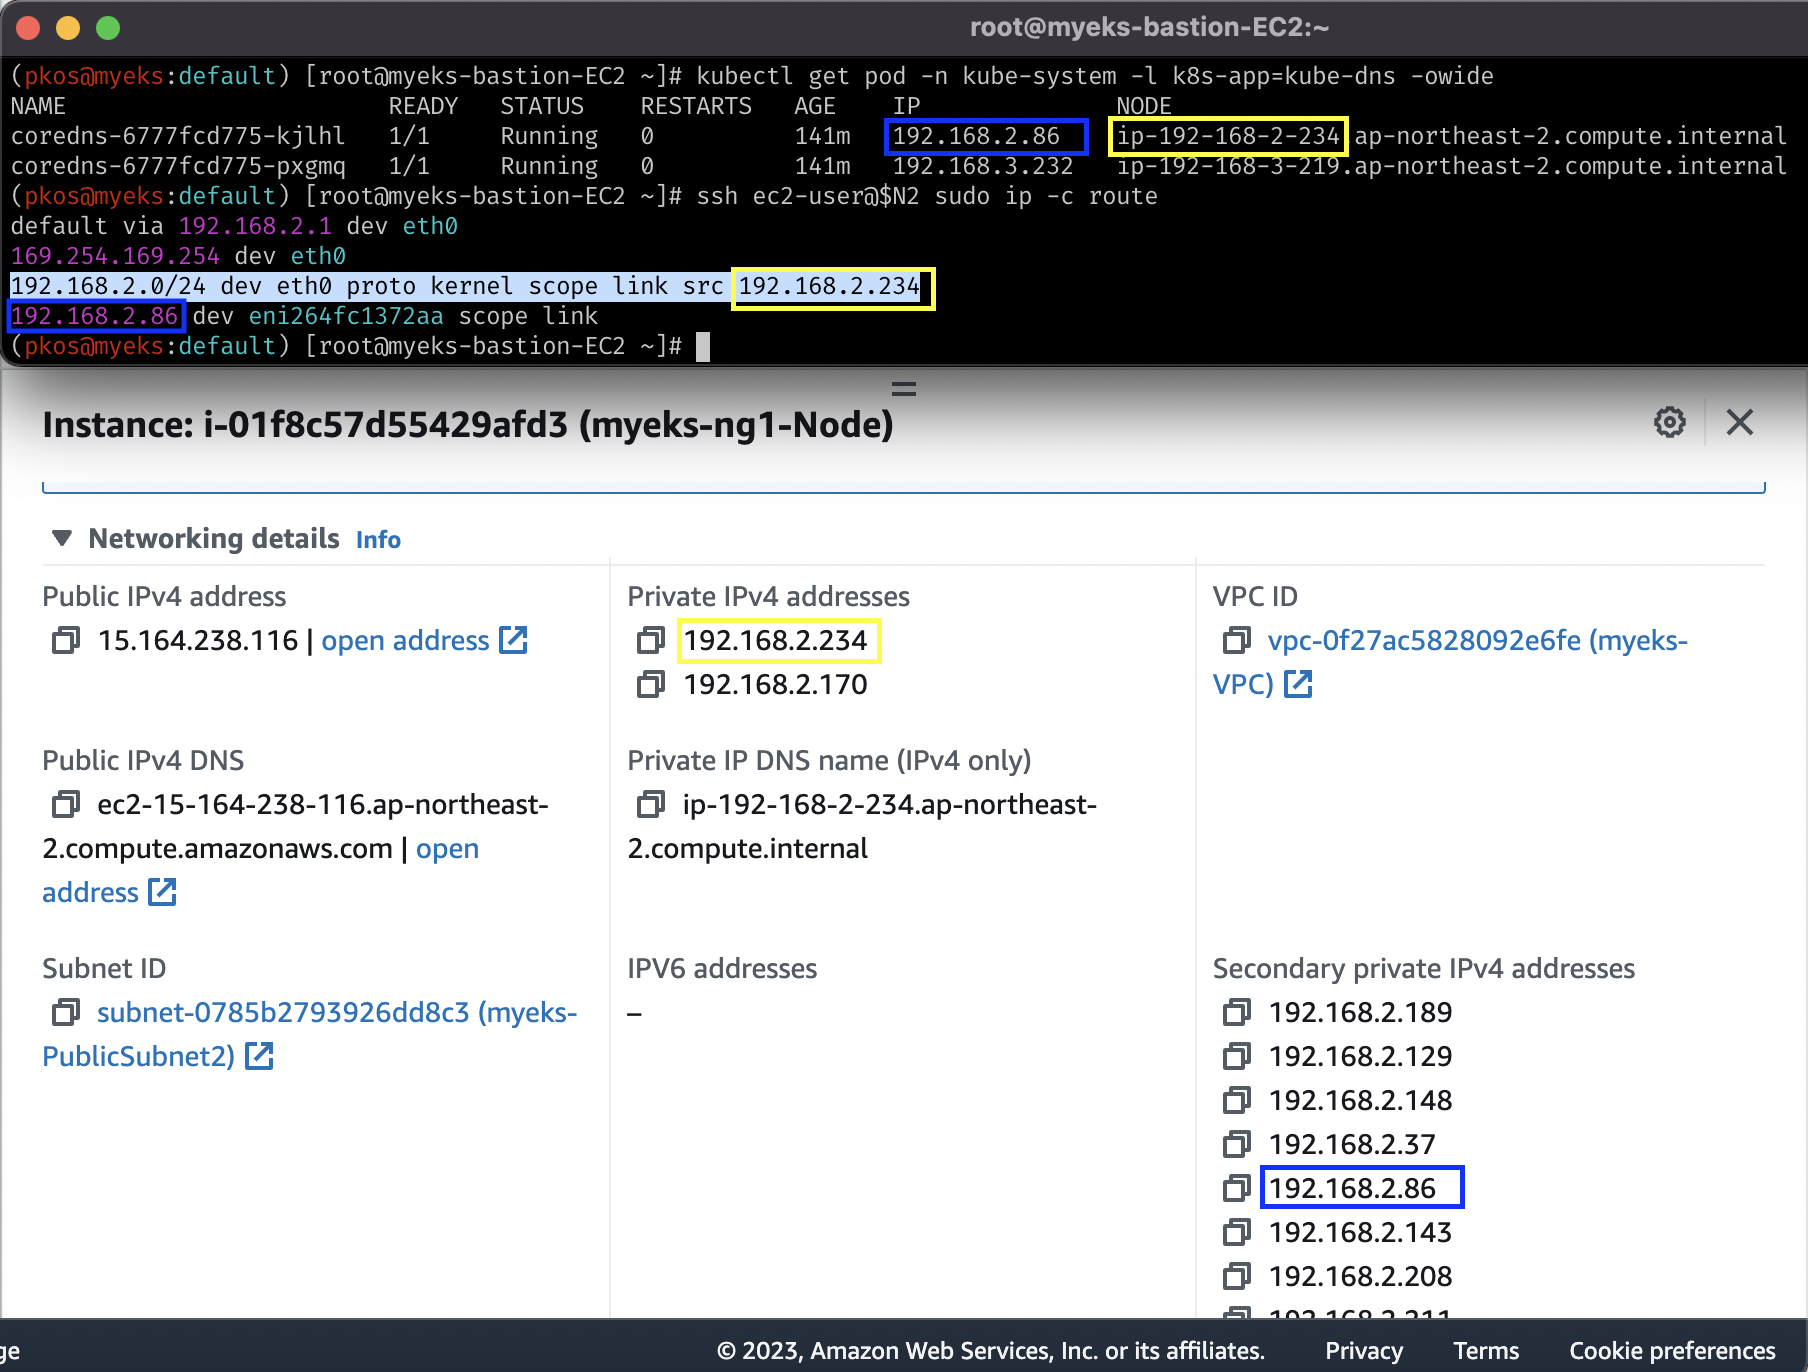The height and width of the screenshot is (1372, 1808).
Task: Copy secondary IP 192.168.2.189
Action: [x=1237, y=1012]
